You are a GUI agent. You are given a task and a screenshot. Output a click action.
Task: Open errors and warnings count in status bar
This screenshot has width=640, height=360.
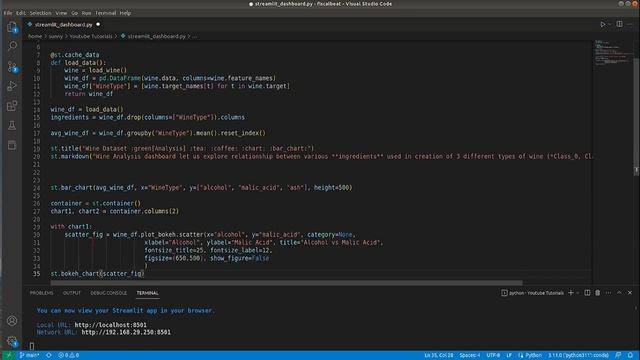click(x=69, y=355)
